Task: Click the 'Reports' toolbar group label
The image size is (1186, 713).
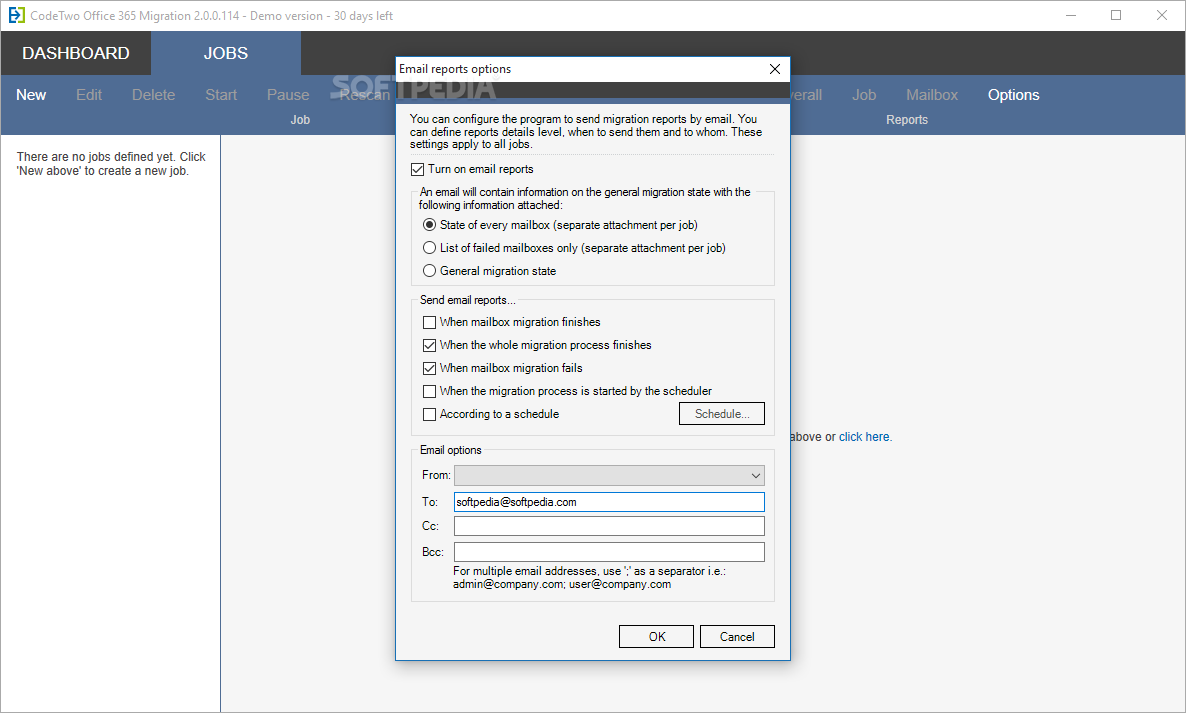Action: pos(907,119)
